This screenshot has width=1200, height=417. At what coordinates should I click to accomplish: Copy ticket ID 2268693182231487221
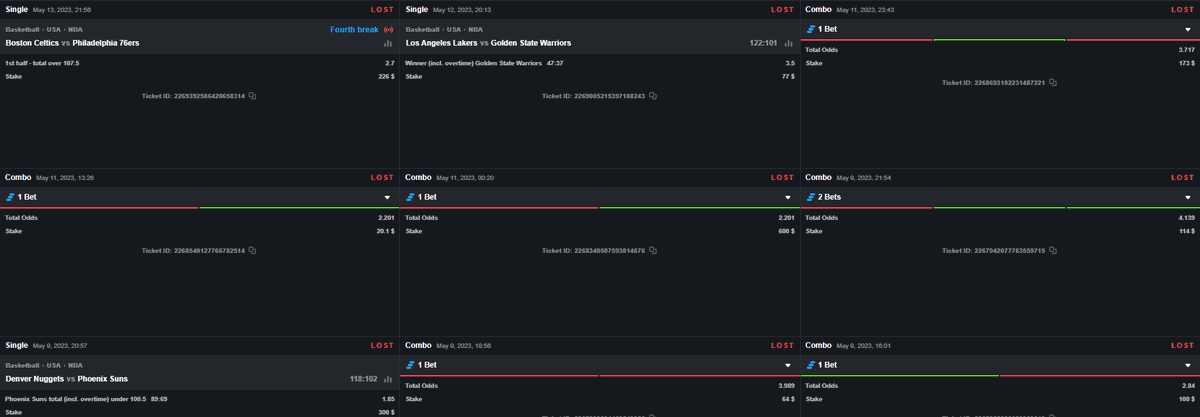[x=1053, y=82]
